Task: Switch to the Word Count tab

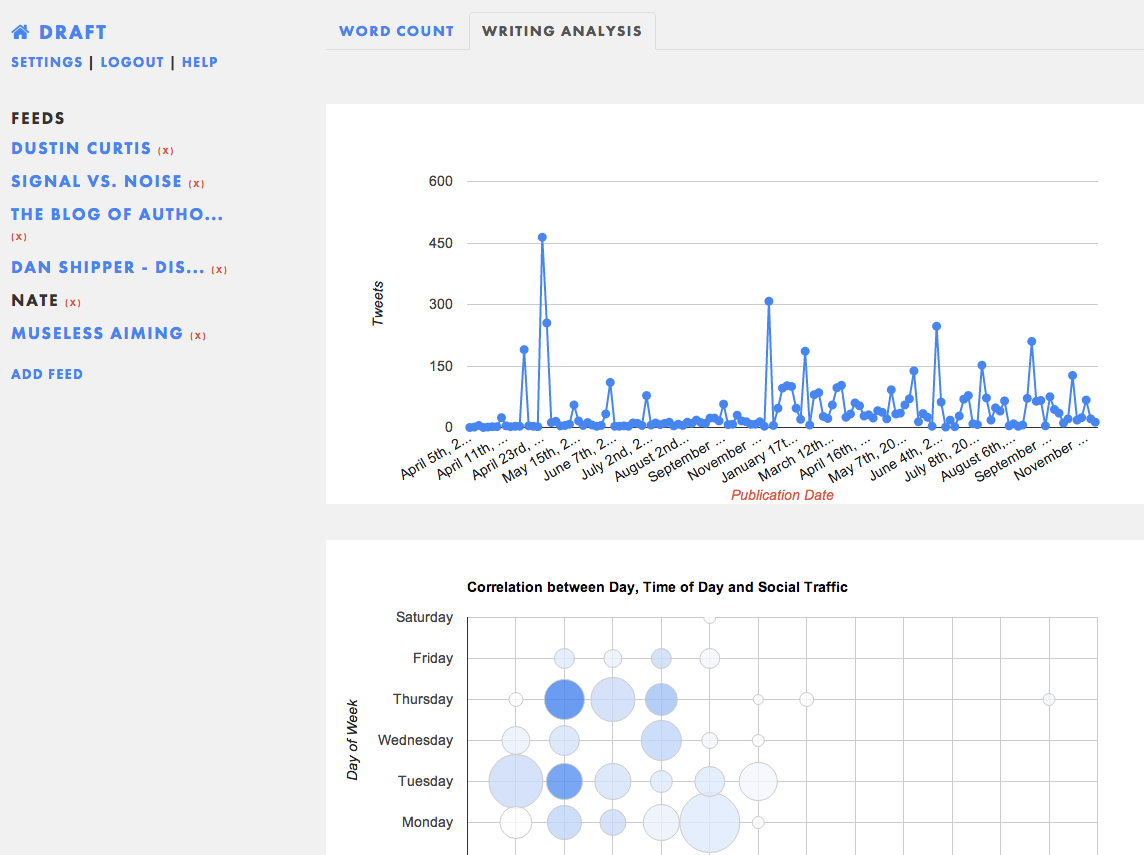Action: pos(396,31)
